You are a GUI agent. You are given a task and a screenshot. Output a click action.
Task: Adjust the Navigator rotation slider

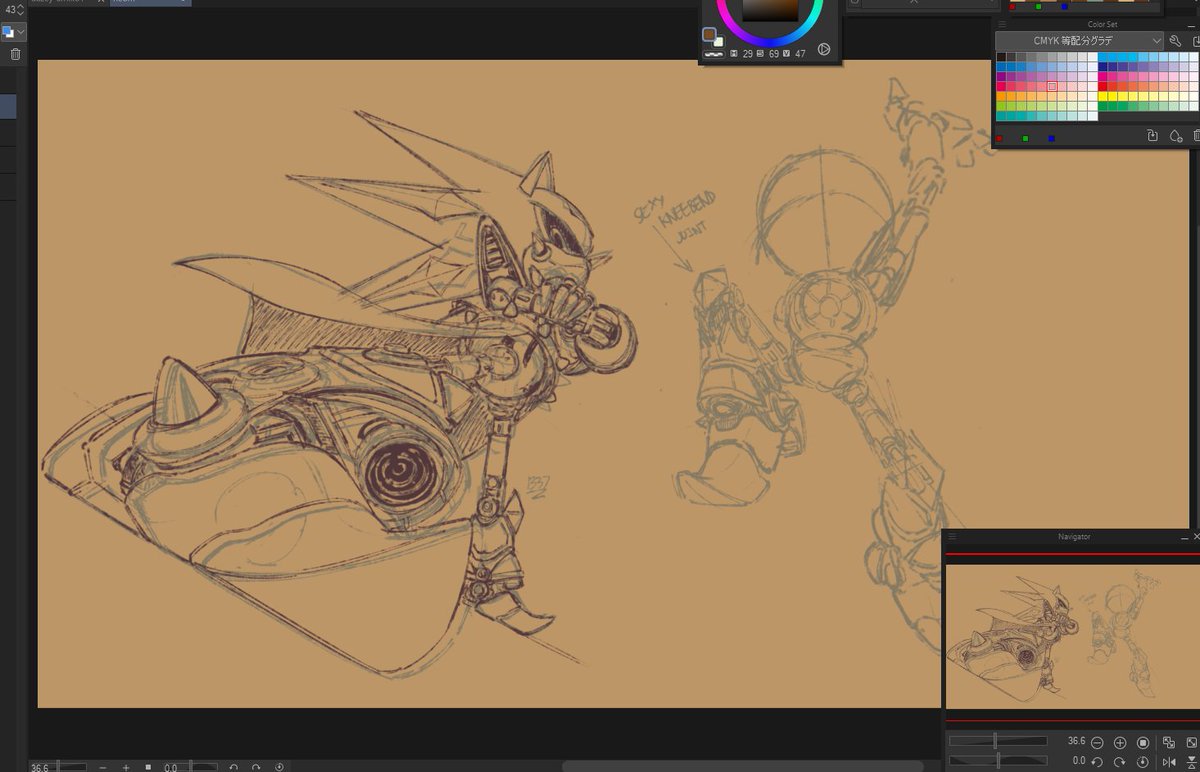click(x=998, y=761)
